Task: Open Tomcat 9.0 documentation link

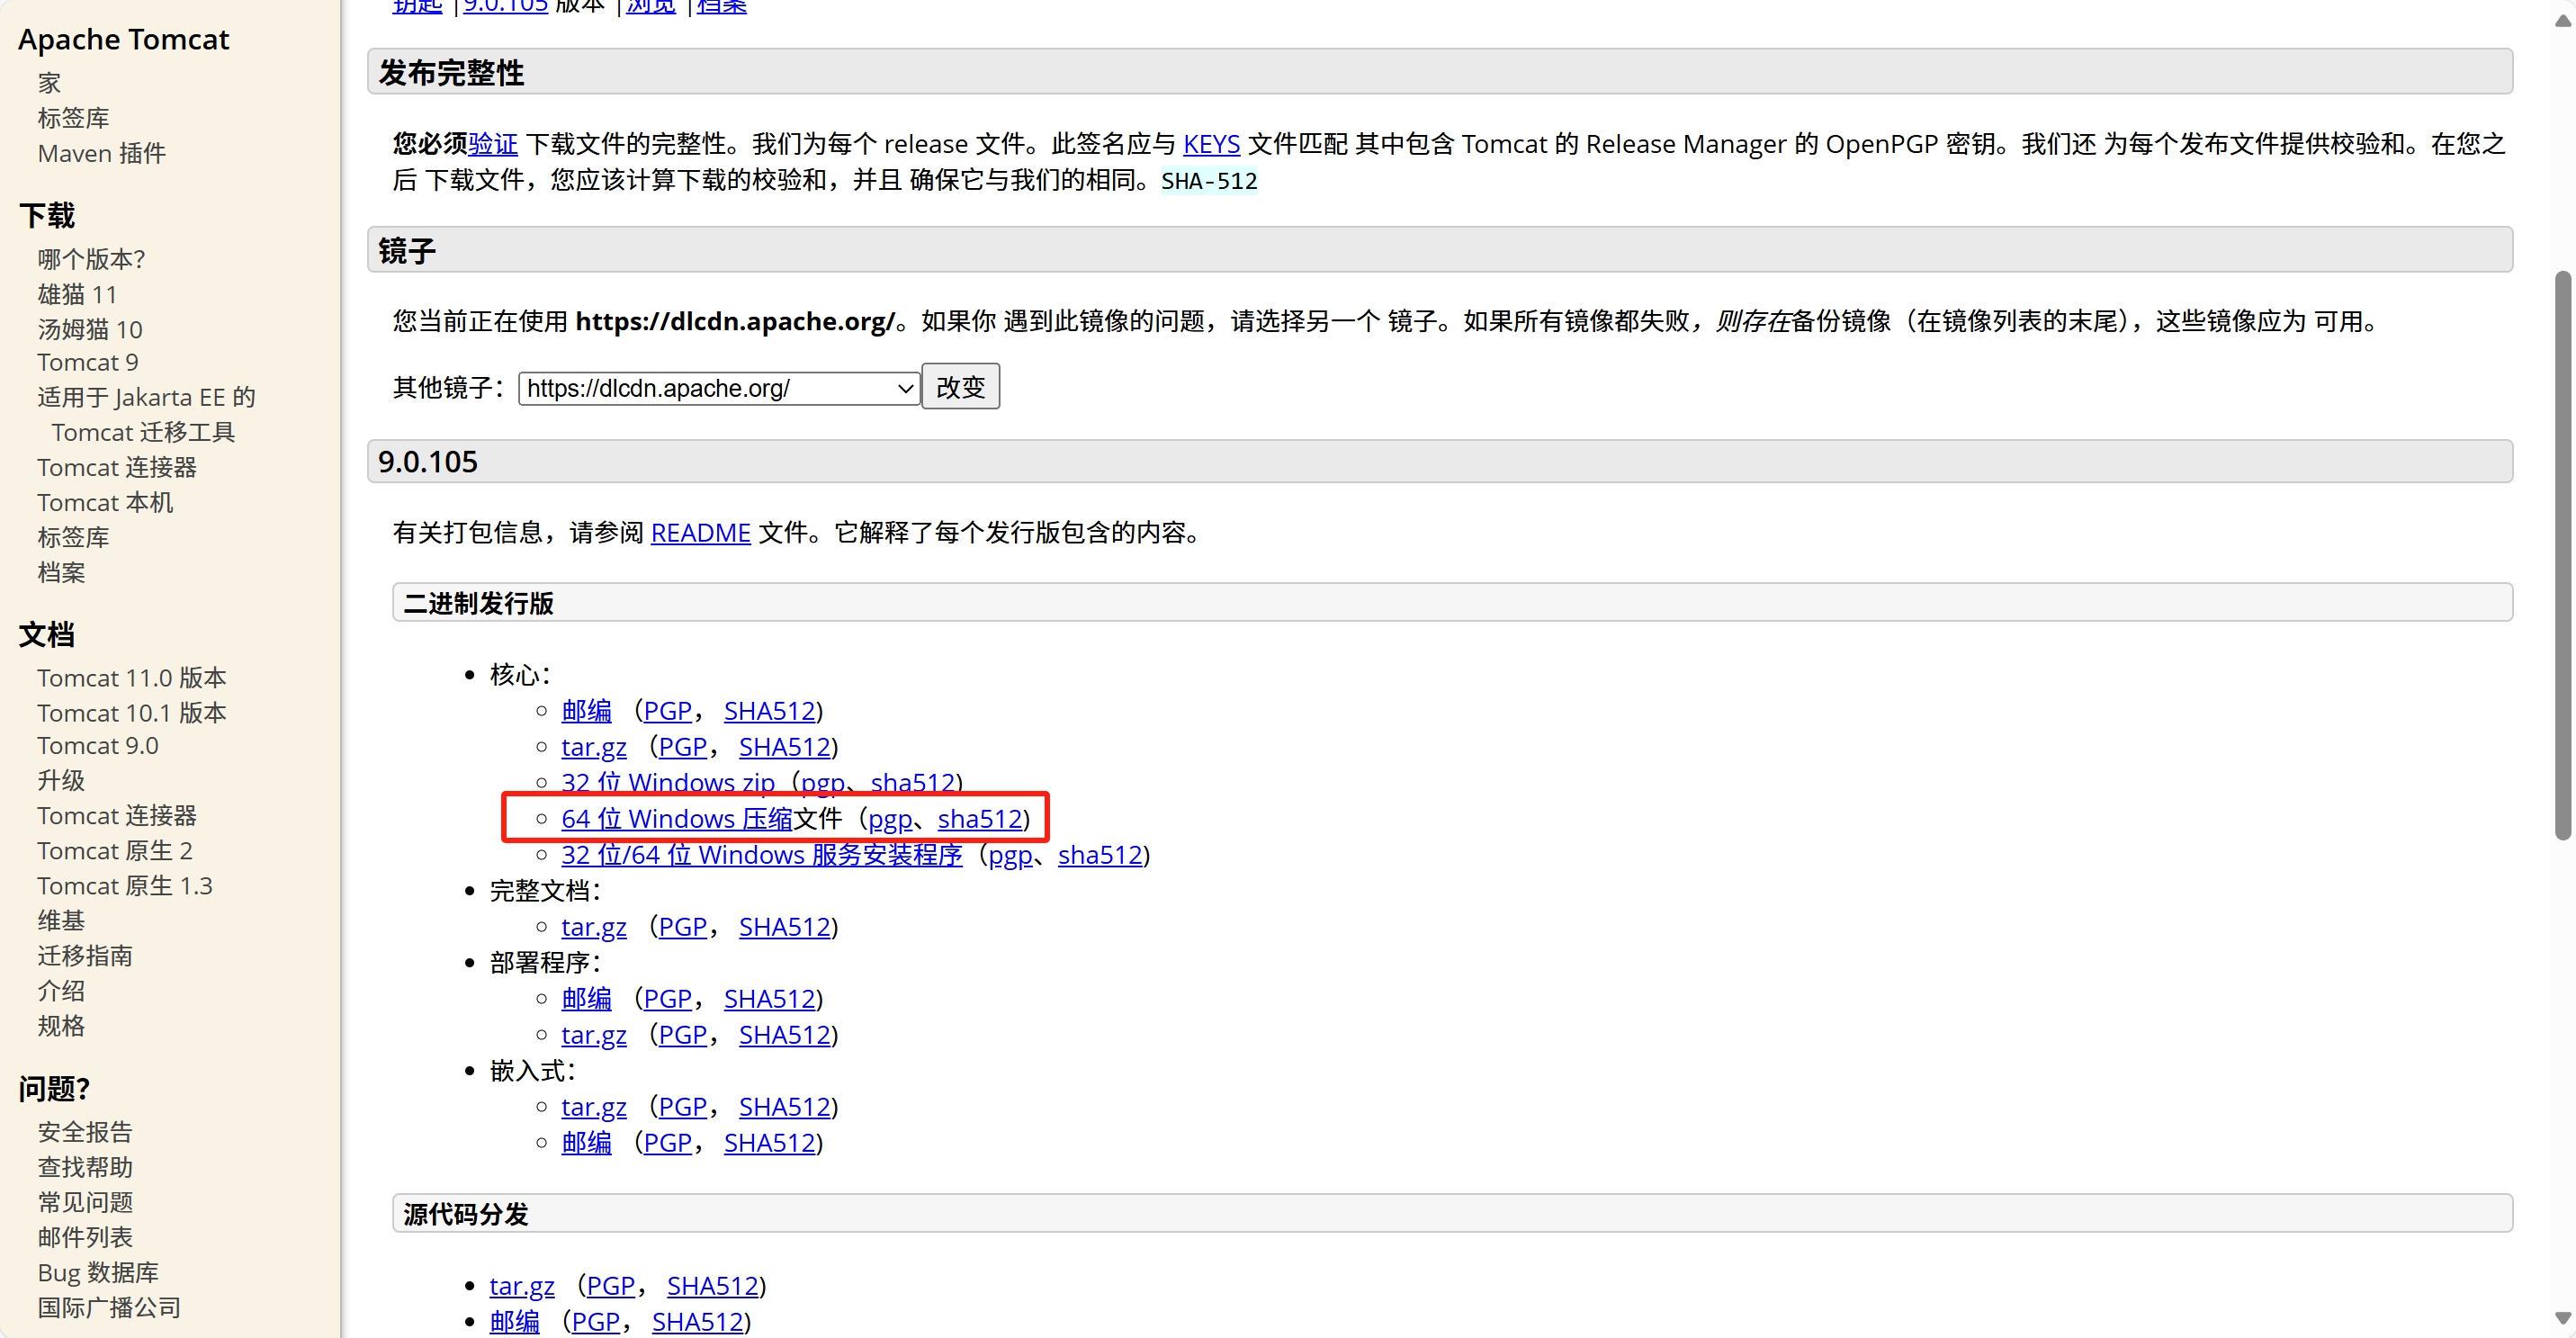Action: 98,745
